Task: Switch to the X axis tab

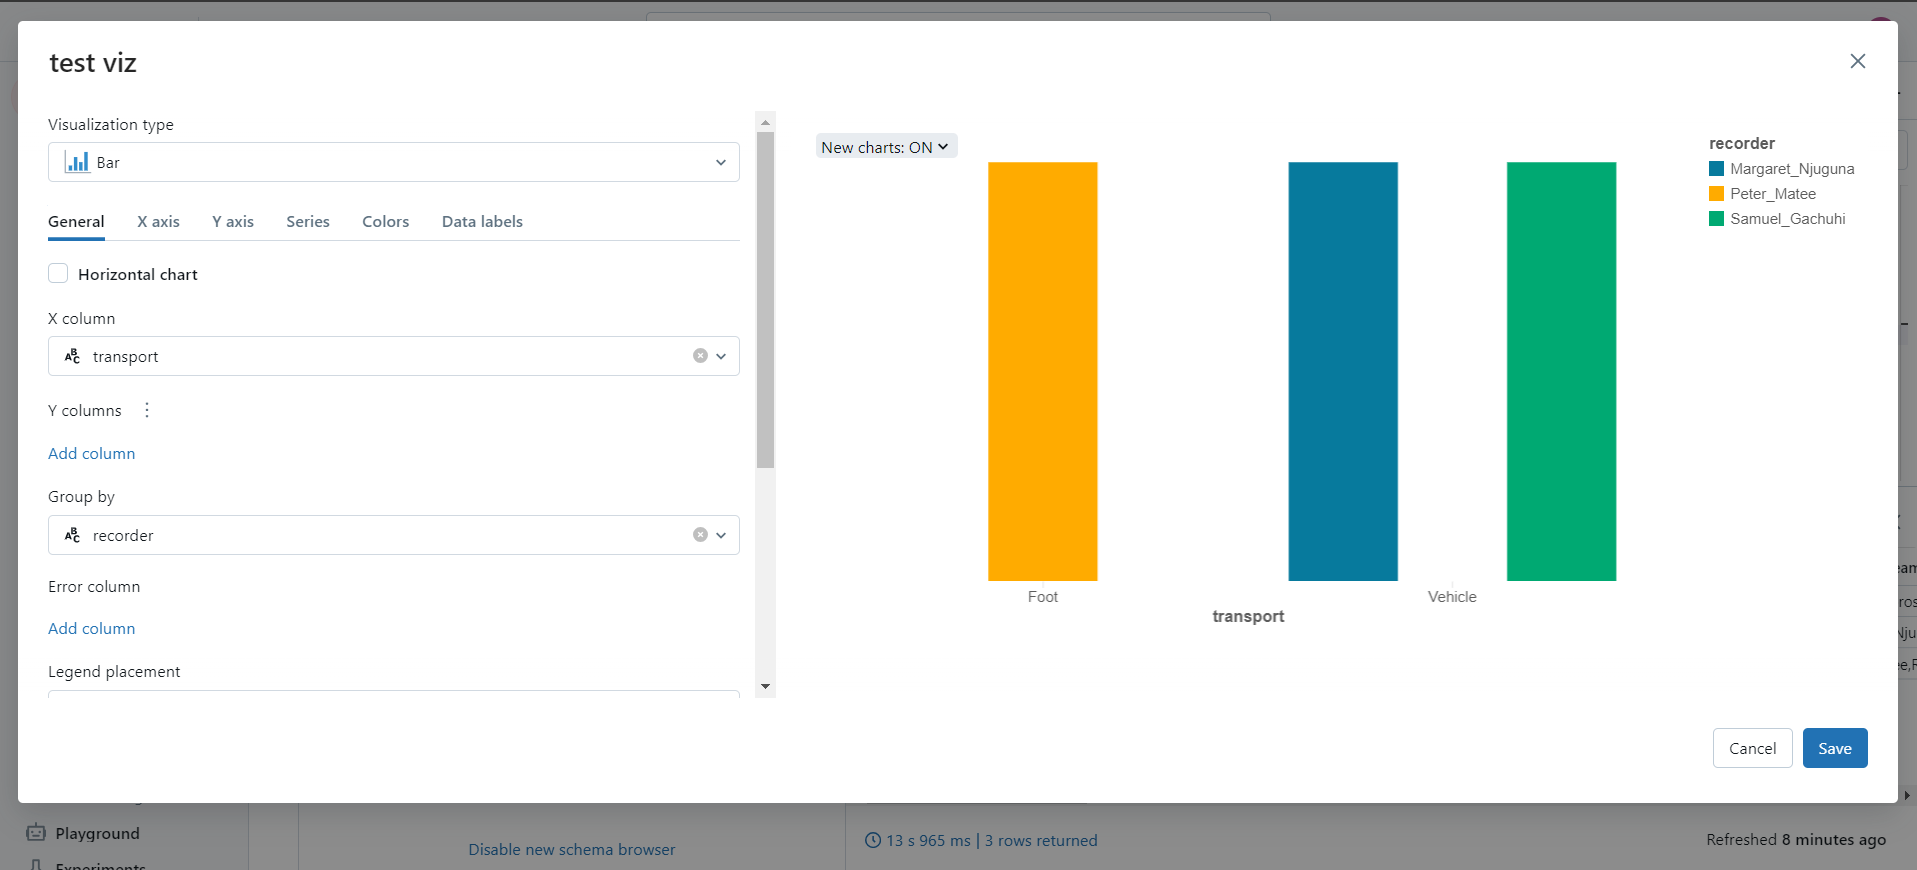Action: [x=158, y=222]
